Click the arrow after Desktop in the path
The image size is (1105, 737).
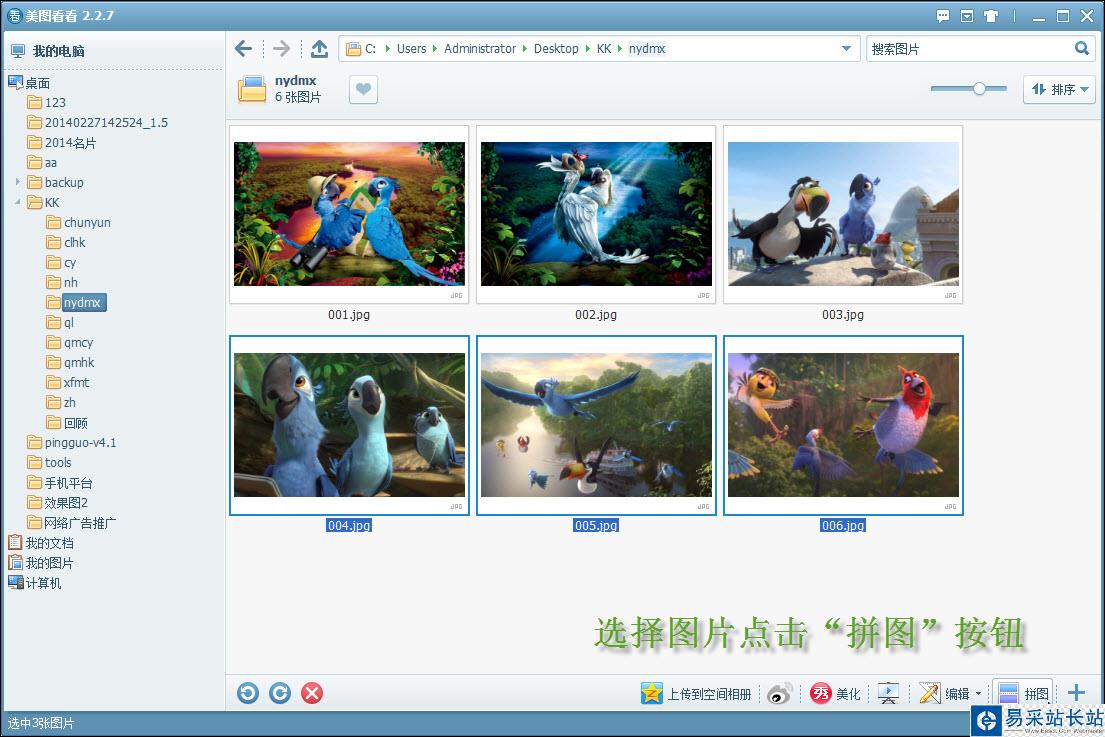pyautogui.click(x=587, y=49)
